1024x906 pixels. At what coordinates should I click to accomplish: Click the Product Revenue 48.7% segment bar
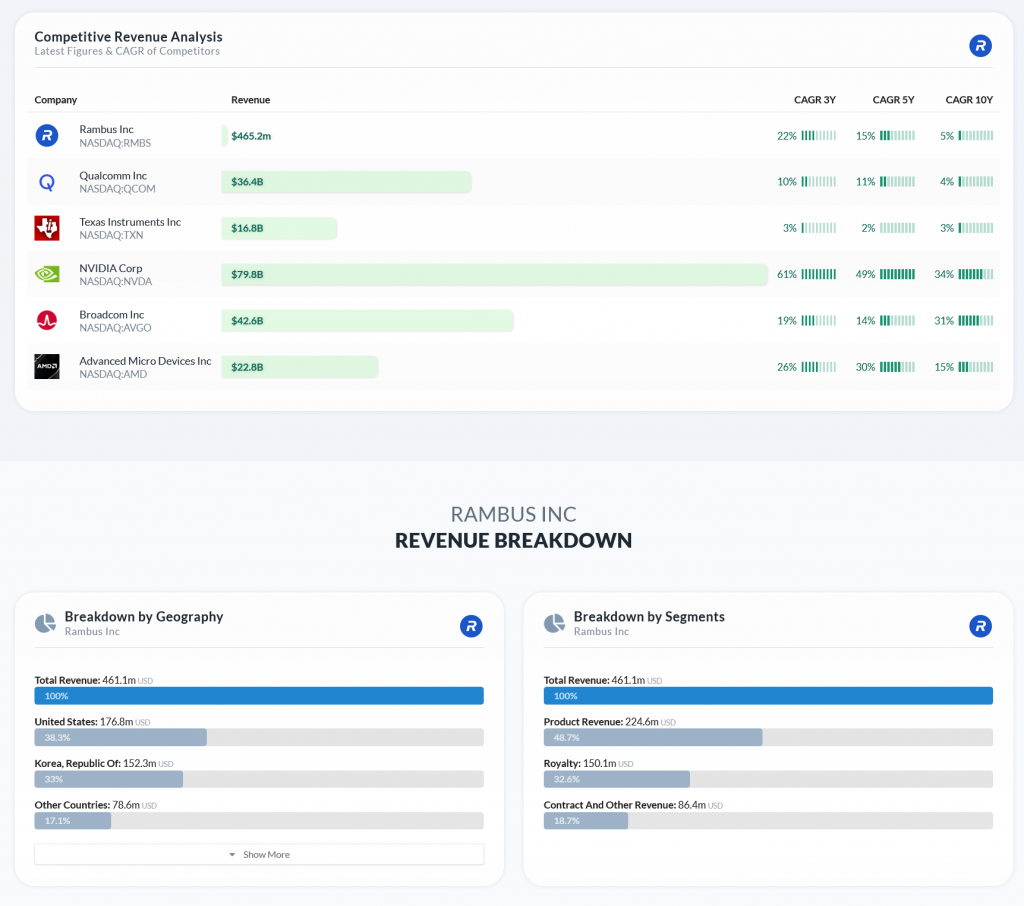click(653, 737)
